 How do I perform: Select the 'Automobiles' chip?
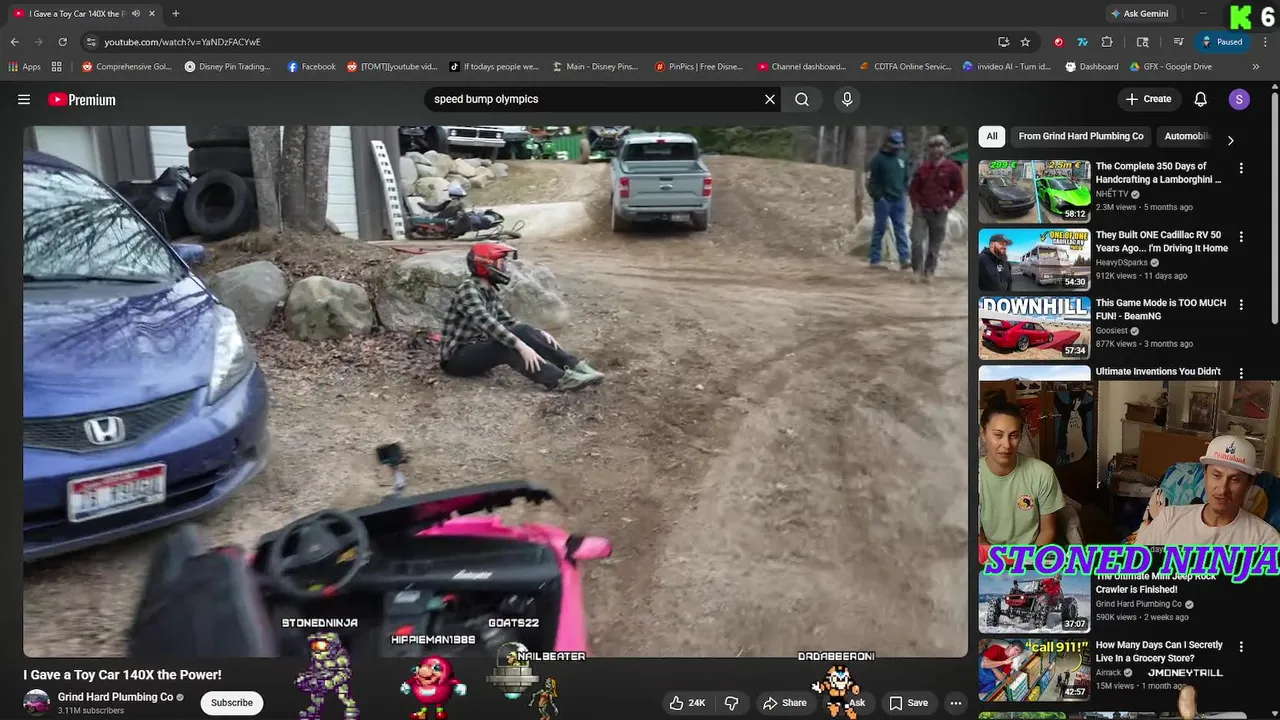[1187, 136]
